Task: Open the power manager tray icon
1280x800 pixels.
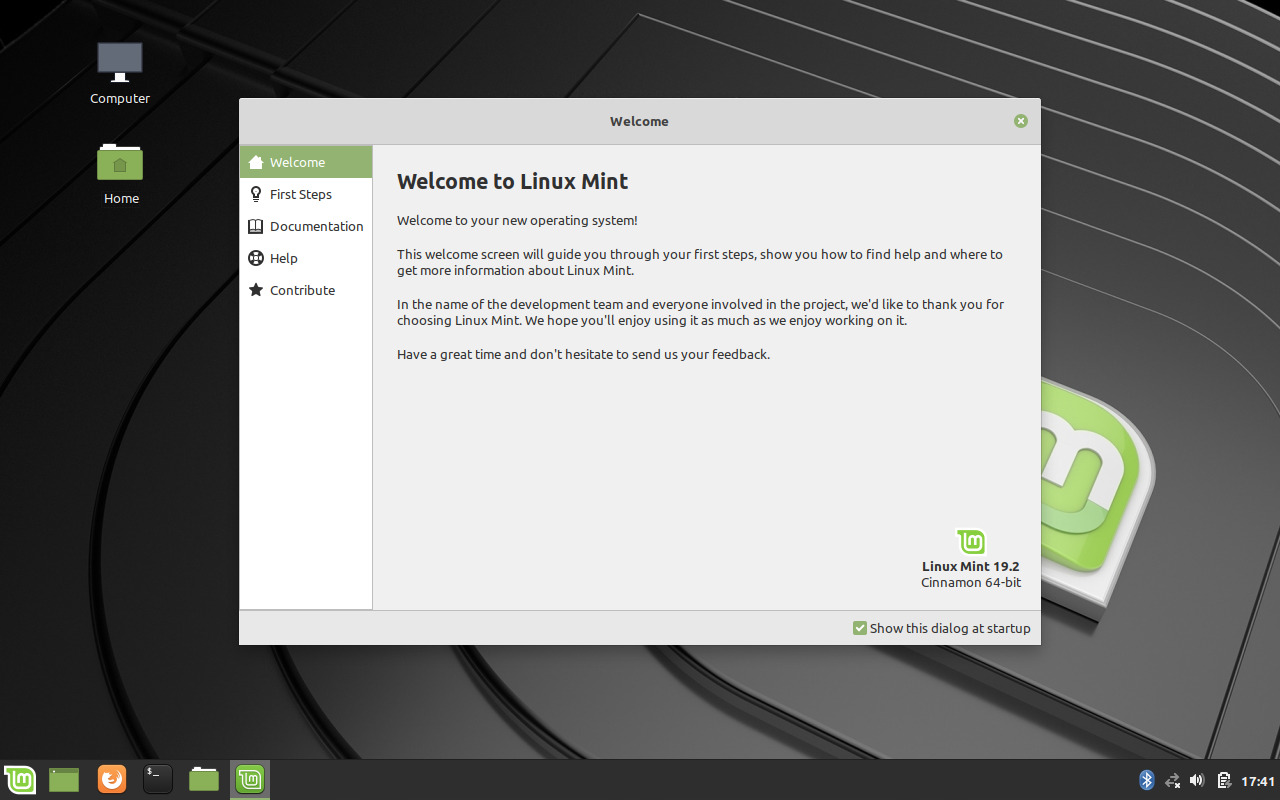Action: point(1224,780)
